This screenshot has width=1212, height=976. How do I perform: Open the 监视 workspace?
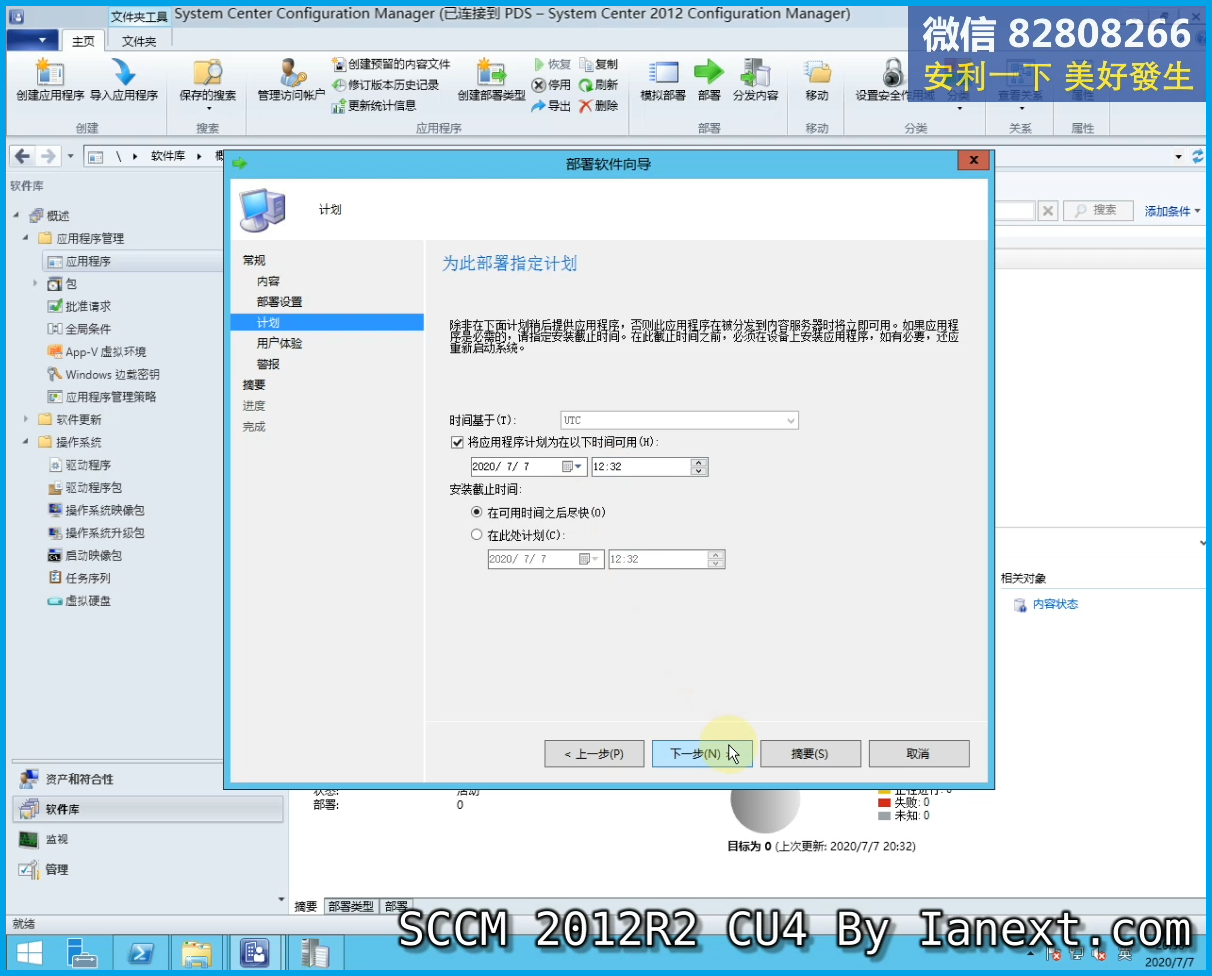click(57, 839)
